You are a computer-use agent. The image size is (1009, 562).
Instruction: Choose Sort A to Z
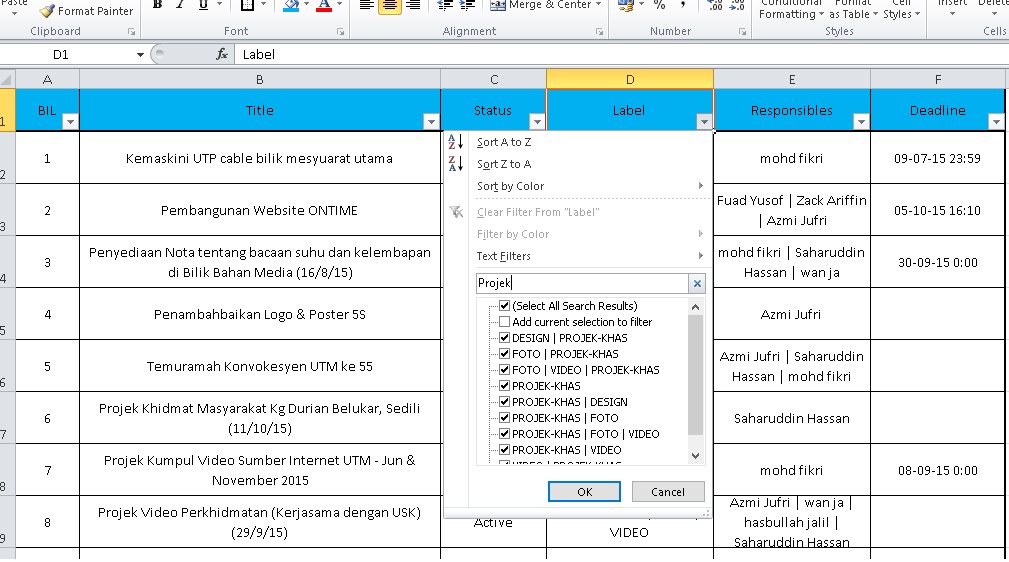pyautogui.click(x=504, y=142)
